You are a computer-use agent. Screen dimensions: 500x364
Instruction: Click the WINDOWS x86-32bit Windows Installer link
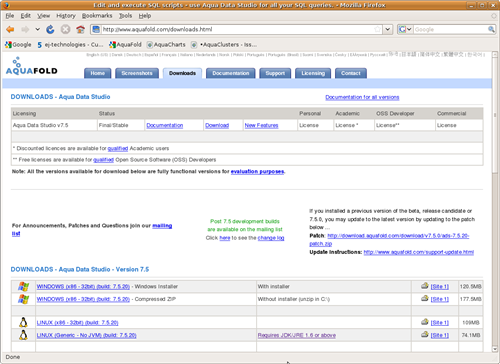83,286
